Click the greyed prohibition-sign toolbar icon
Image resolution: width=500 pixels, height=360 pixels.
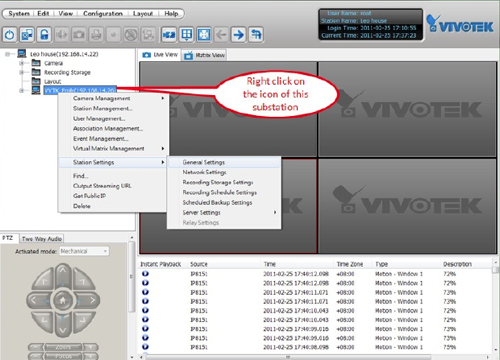(x=131, y=34)
